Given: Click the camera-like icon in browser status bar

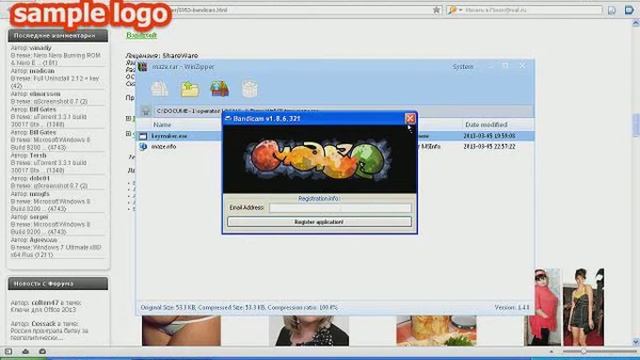Looking at the screenshot, I should click(x=42, y=351).
